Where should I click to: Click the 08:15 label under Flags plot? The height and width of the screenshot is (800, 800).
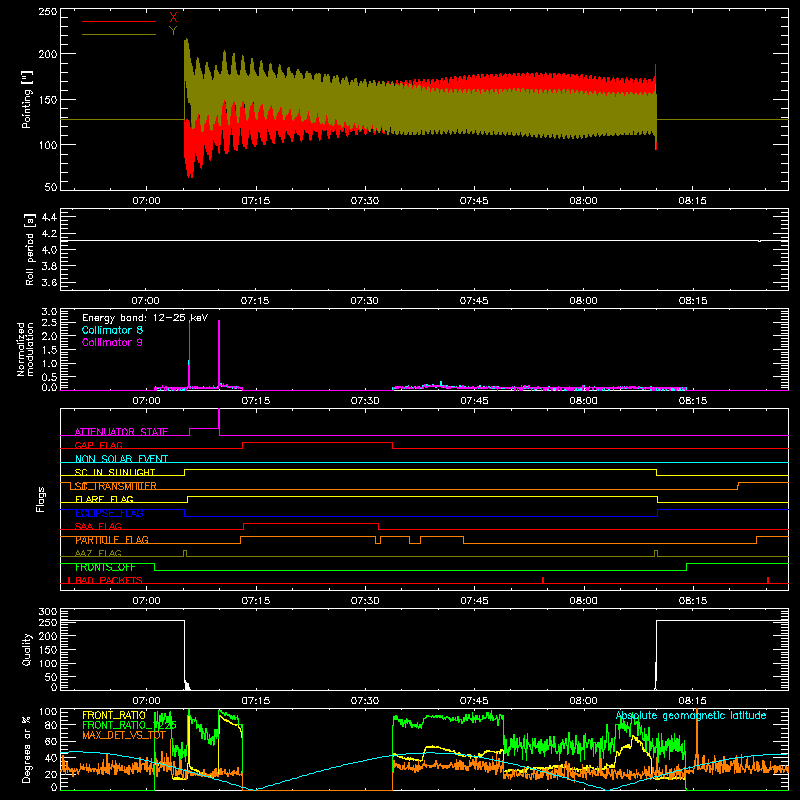[x=692, y=601]
